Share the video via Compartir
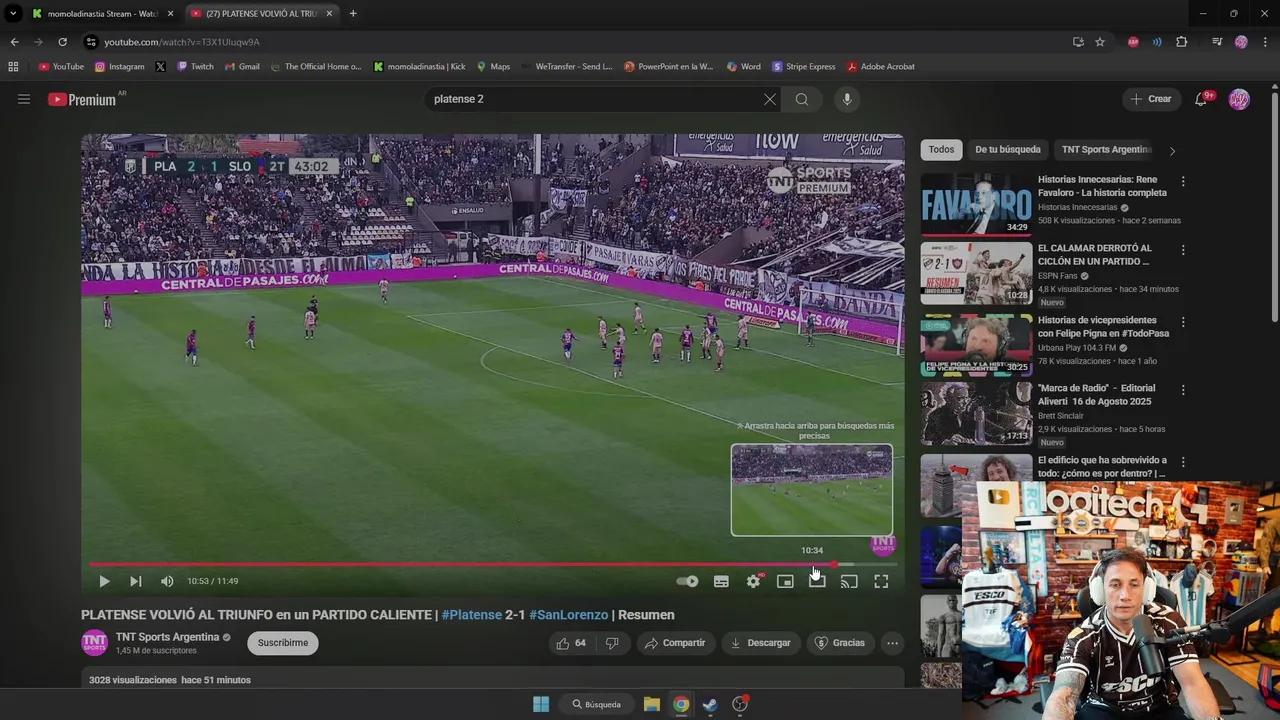1280x720 pixels. click(675, 643)
